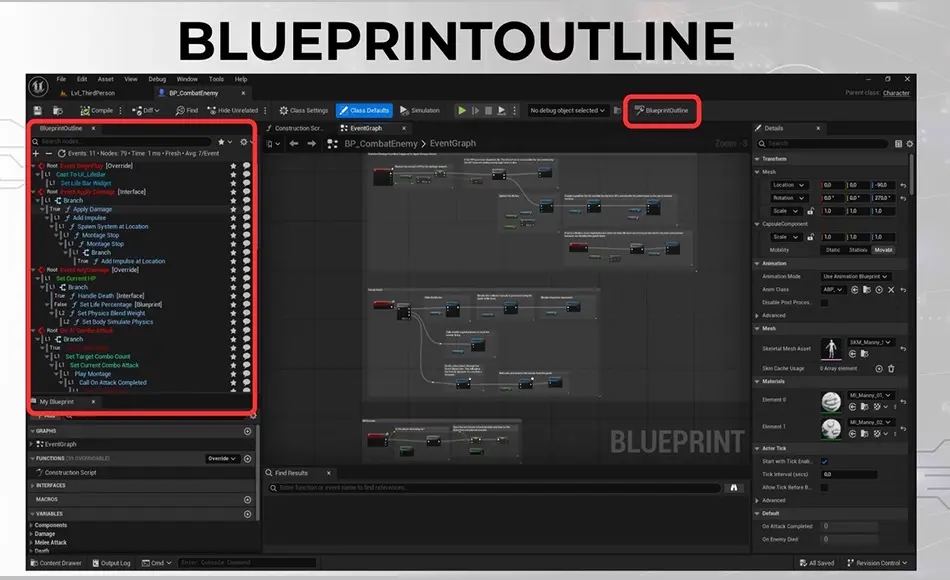Start Simulation from the toolbar
Screen dimensions: 950x580
[420, 110]
